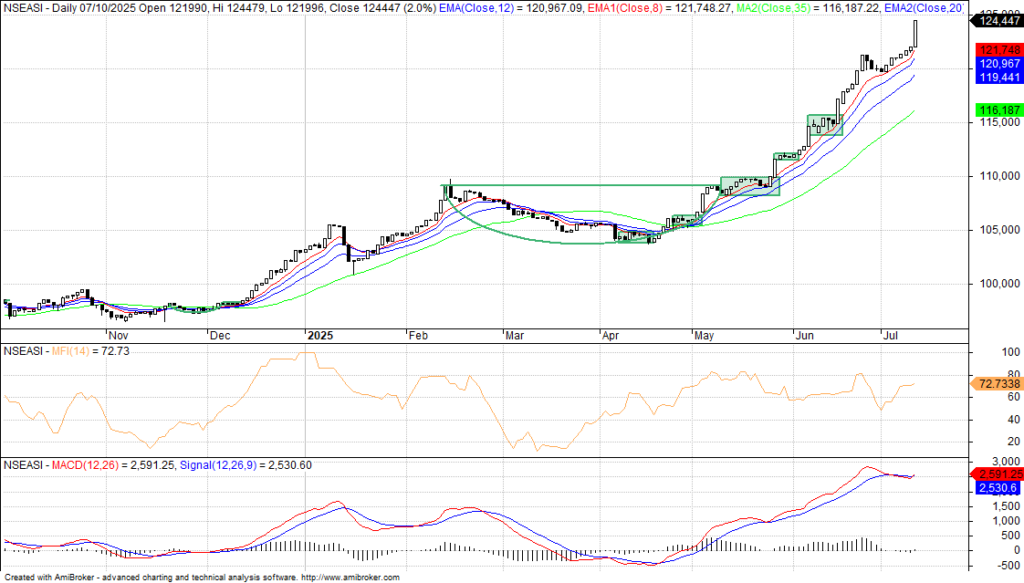
Task: Click the red 121,748 EMA price tag
Action: pyautogui.click(x=996, y=50)
